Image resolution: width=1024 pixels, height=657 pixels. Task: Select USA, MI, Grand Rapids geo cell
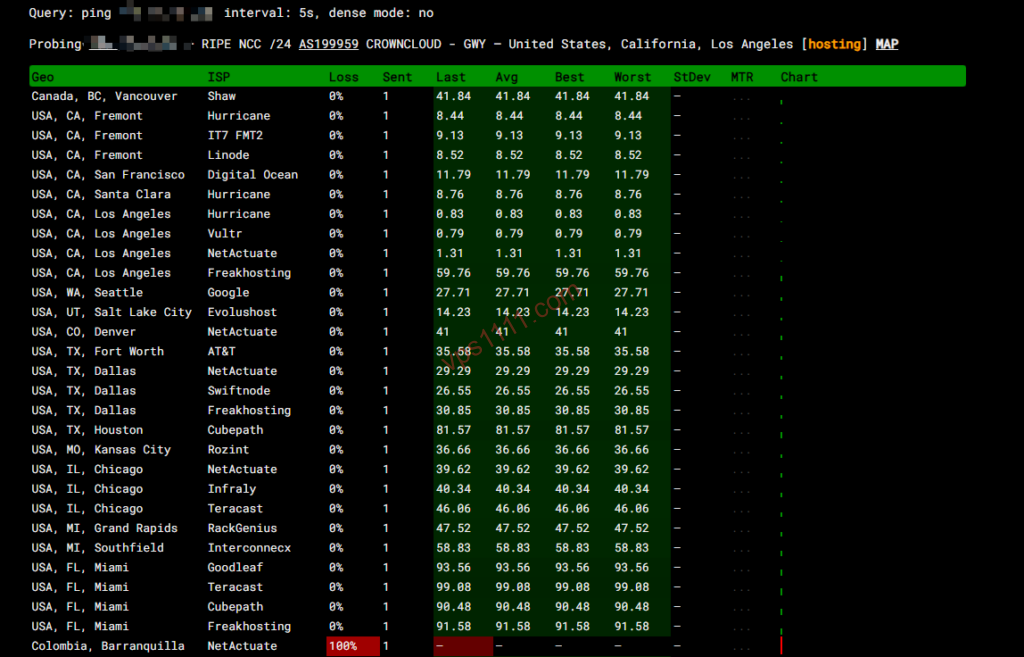tap(104, 528)
